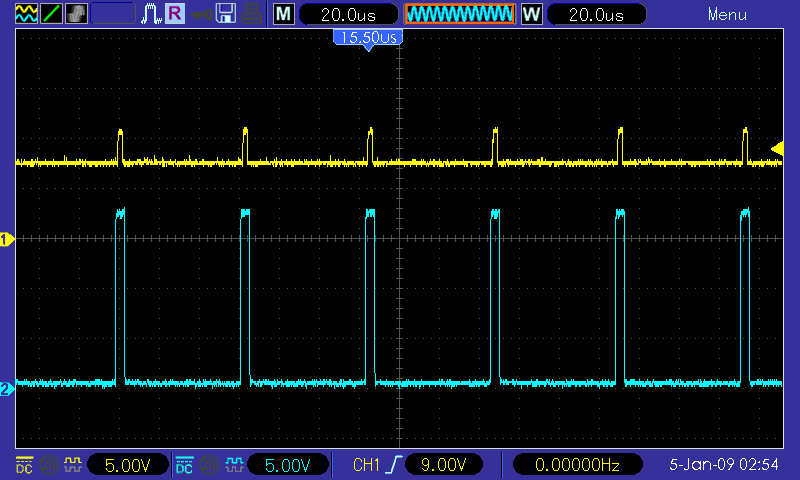Toggle the CH1 20 MHz bandwidth limit icon

tap(48, 465)
